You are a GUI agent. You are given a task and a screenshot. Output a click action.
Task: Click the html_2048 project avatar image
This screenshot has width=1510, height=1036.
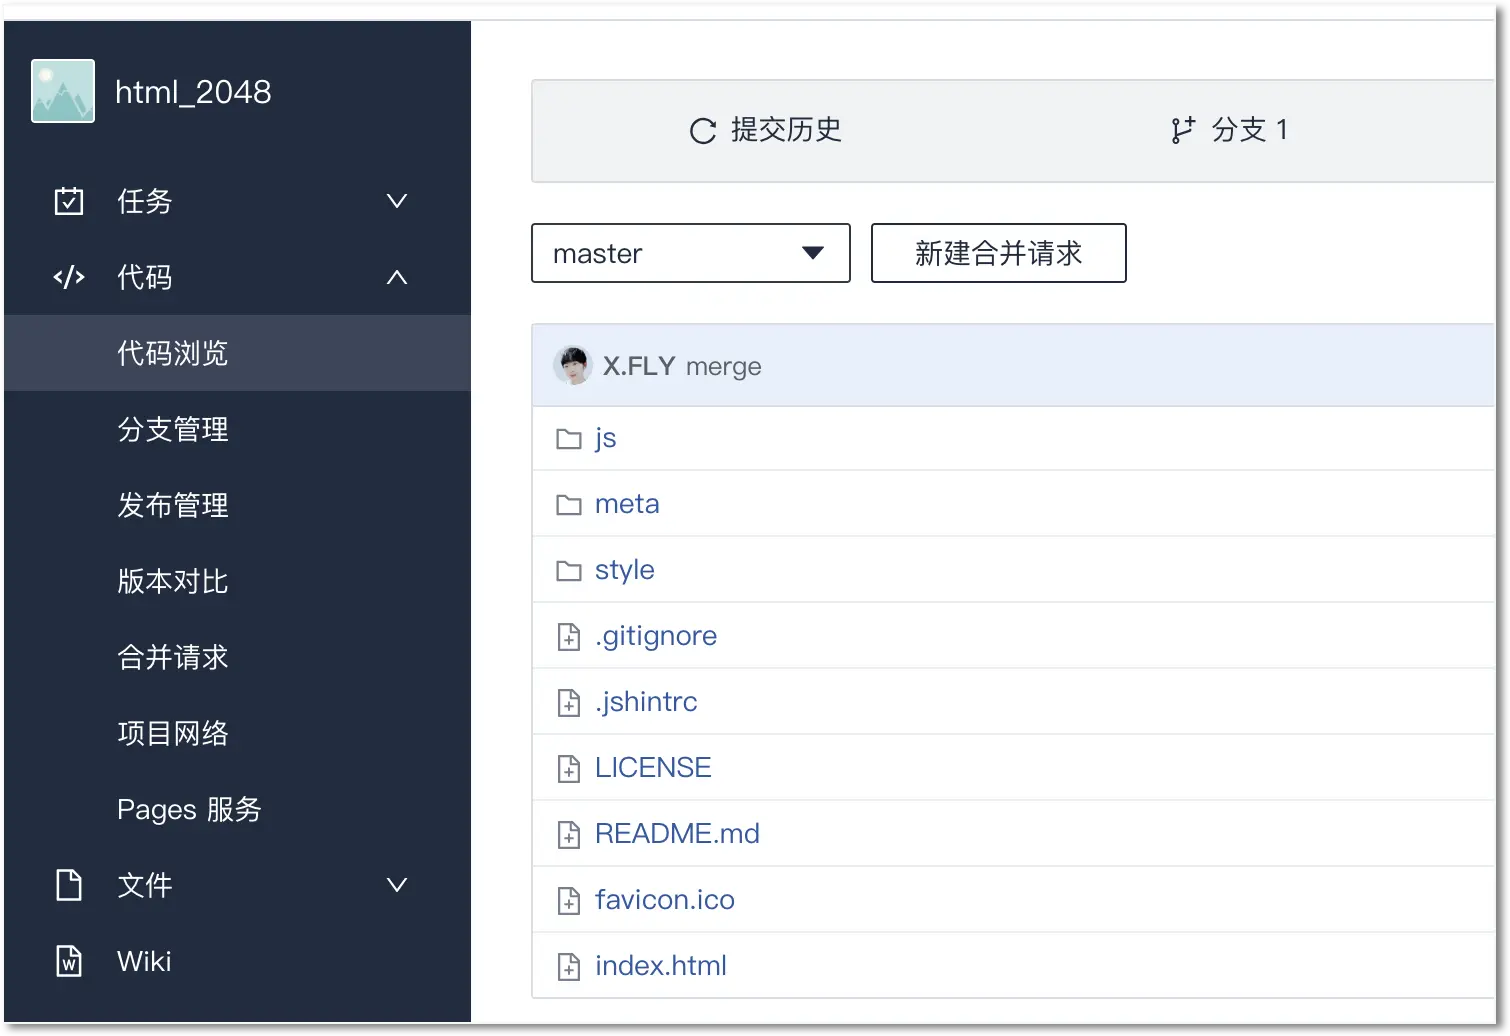point(62,90)
